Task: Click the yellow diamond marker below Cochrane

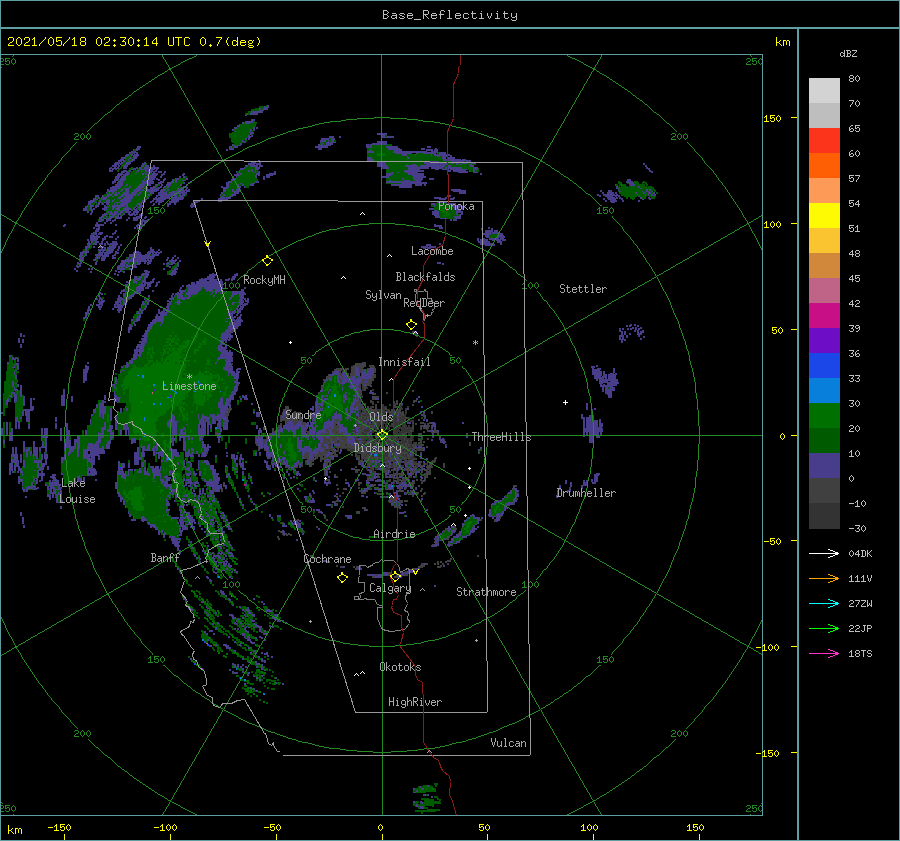Action: tap(342, 578)
